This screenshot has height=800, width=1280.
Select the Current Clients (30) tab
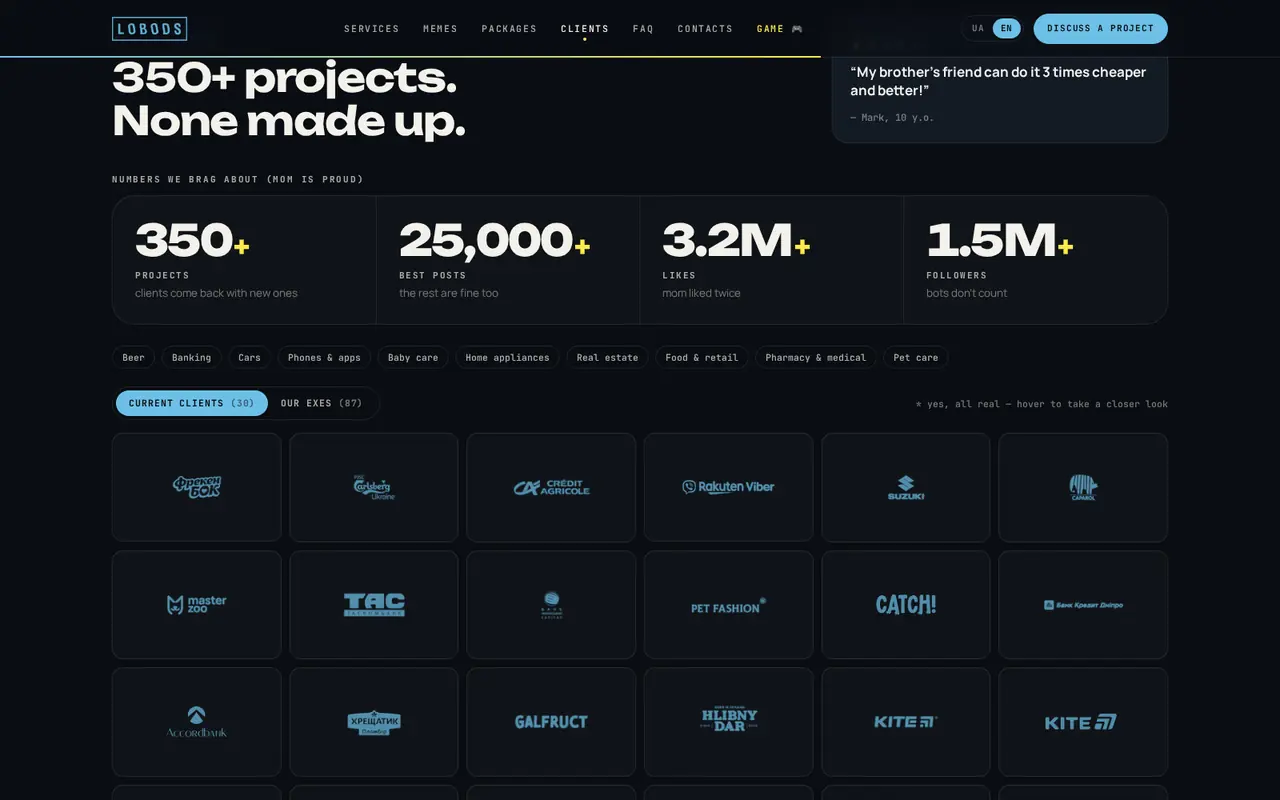(x=192, y=403)
